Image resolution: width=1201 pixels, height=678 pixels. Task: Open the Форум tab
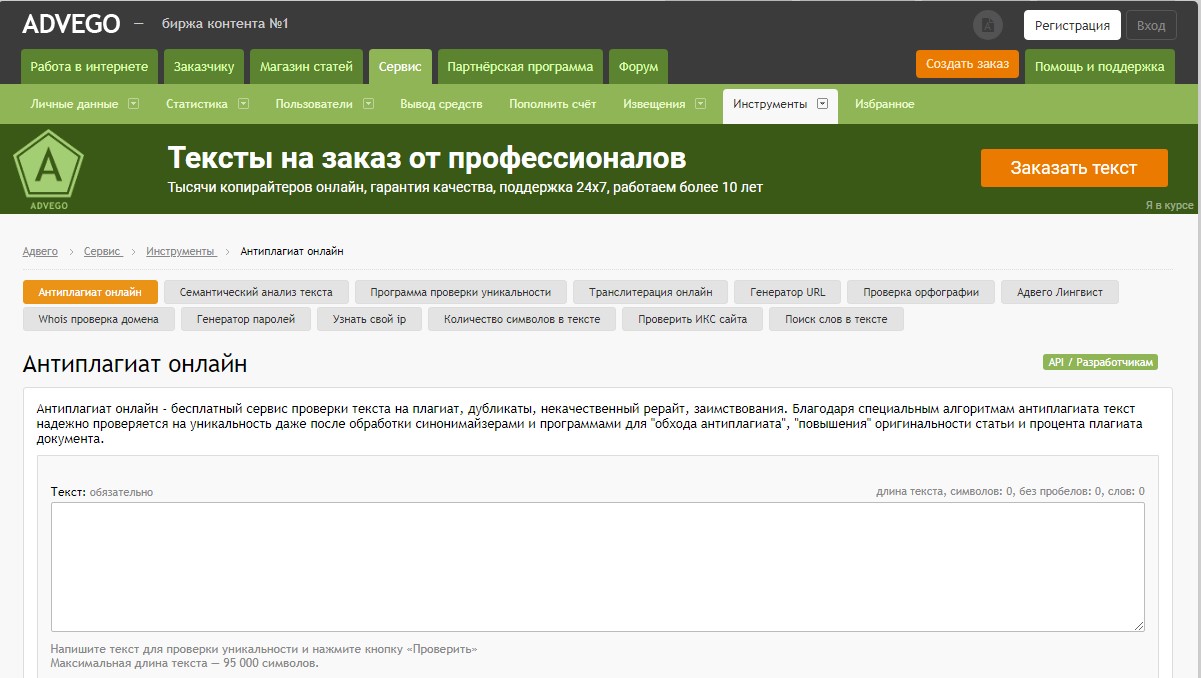638,67
